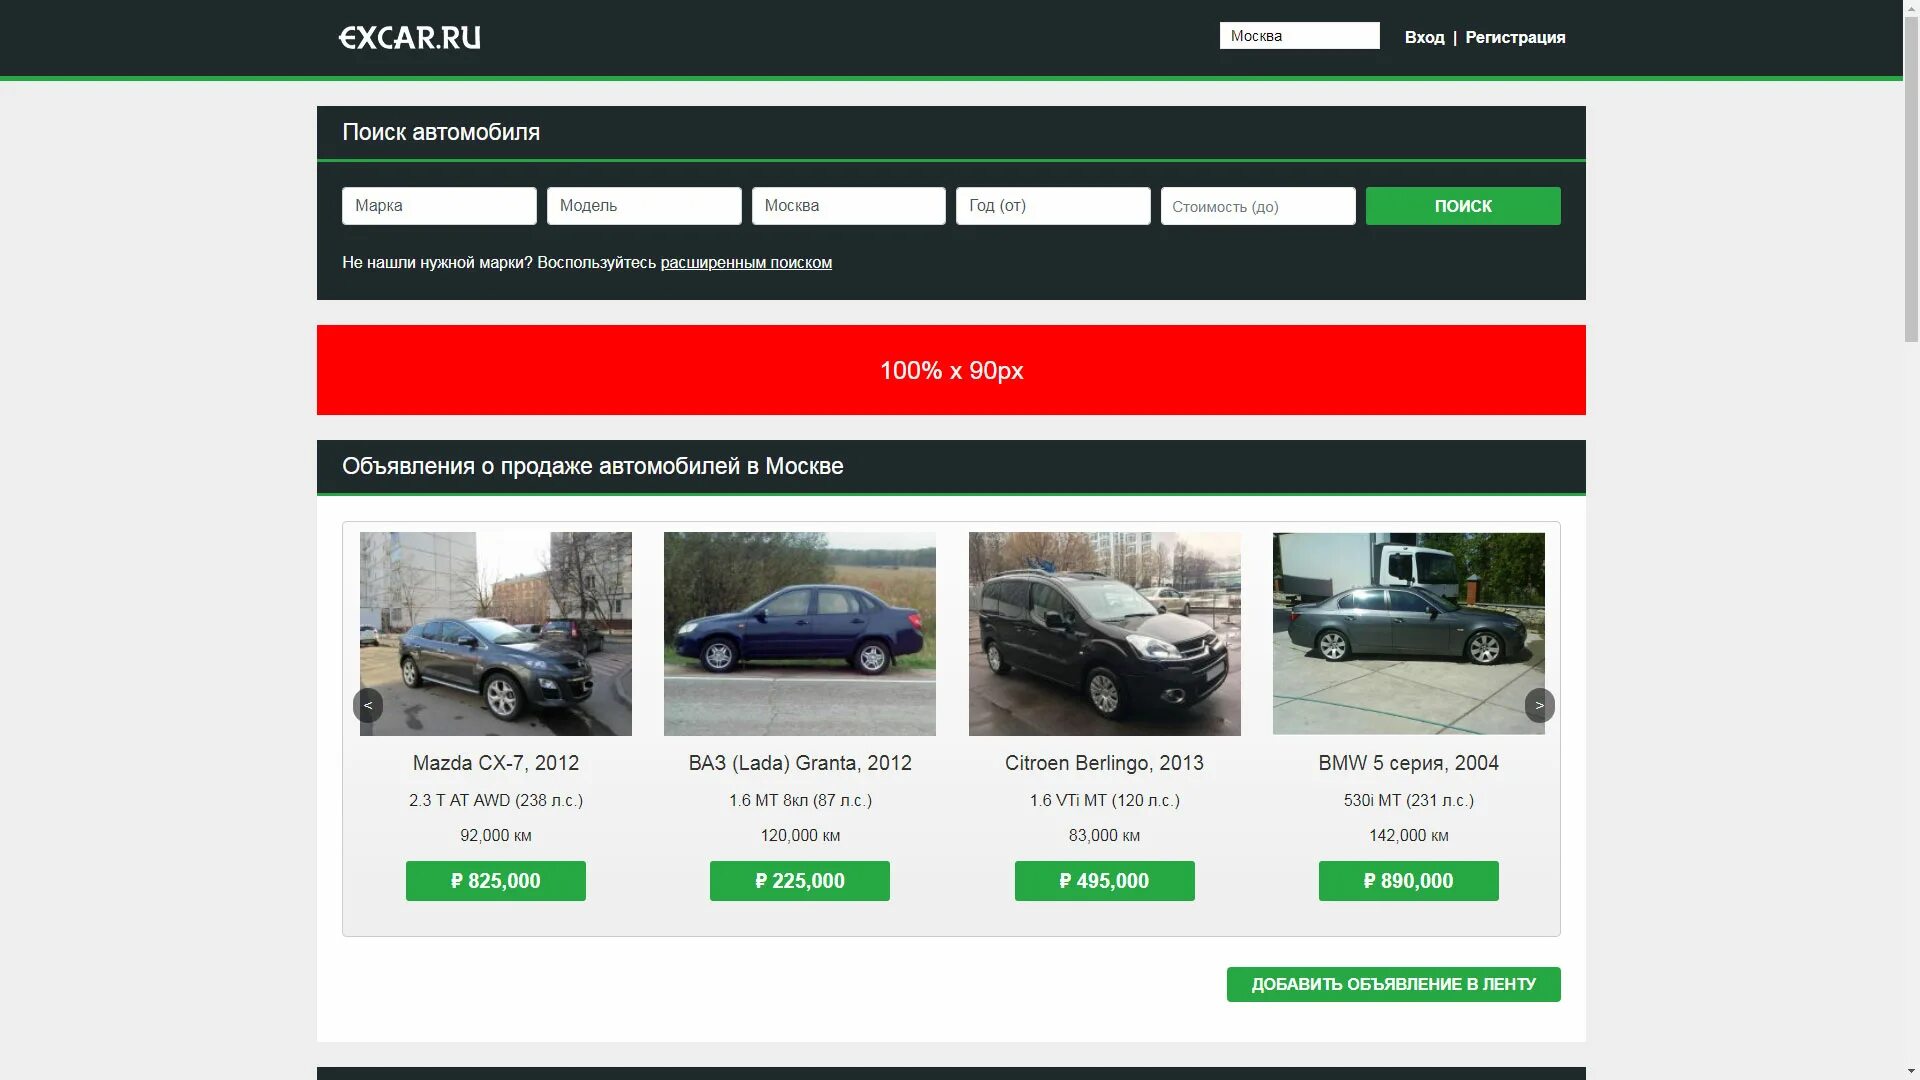Viewport: 1920px width, 1080px height.
Task: Click ДОБАВИТЬ ОБЪЯВЛЕНИЕ В ЛЕНТУ button
Action: (1393, 984)
